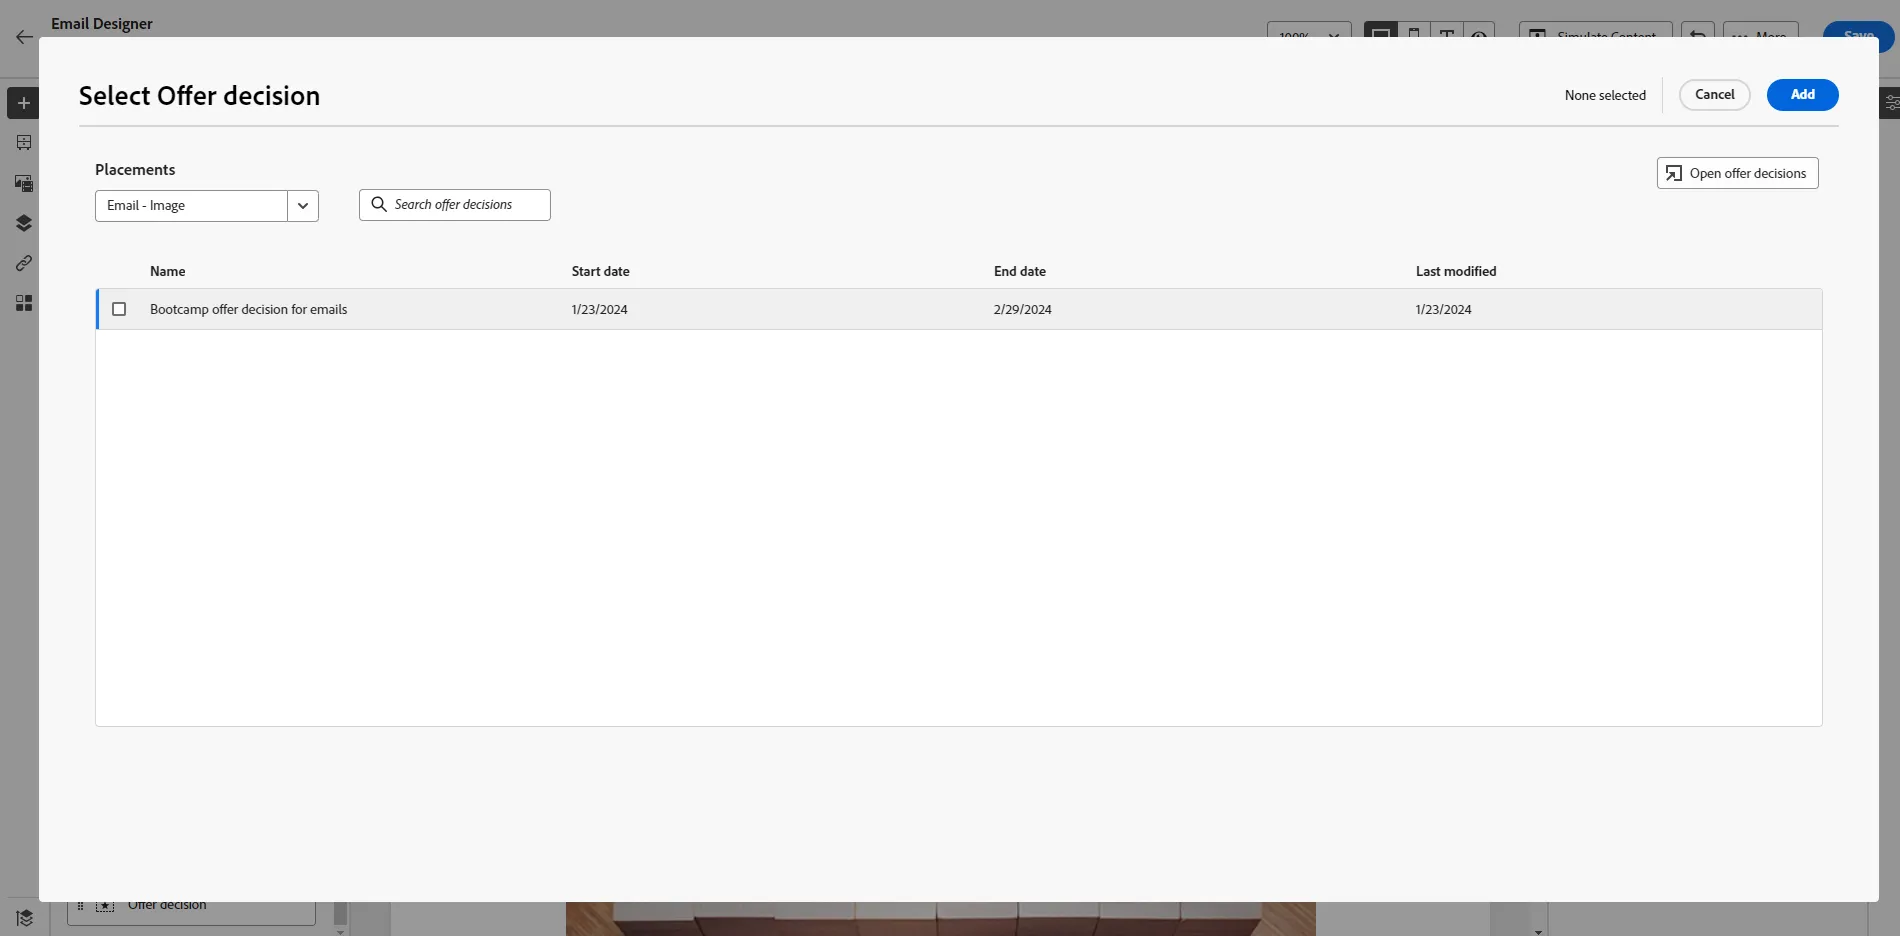Expand the Placements dropdown chevron
Image resolution: width=1900 pixels, height=936 pixels.
(x=303, y=205)
